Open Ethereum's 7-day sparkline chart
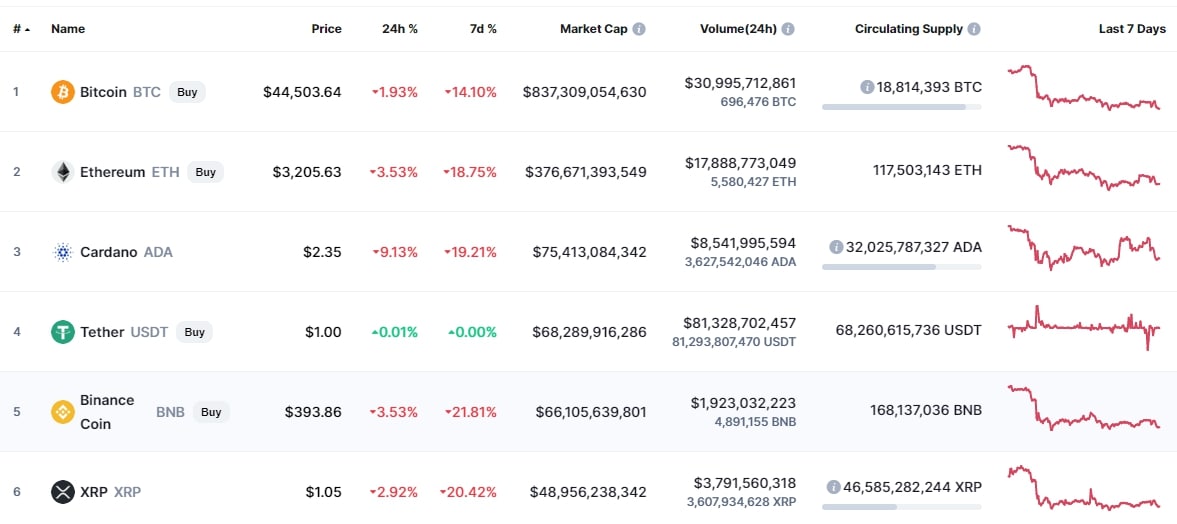The image size is (1177, 524). [1084, 167]
